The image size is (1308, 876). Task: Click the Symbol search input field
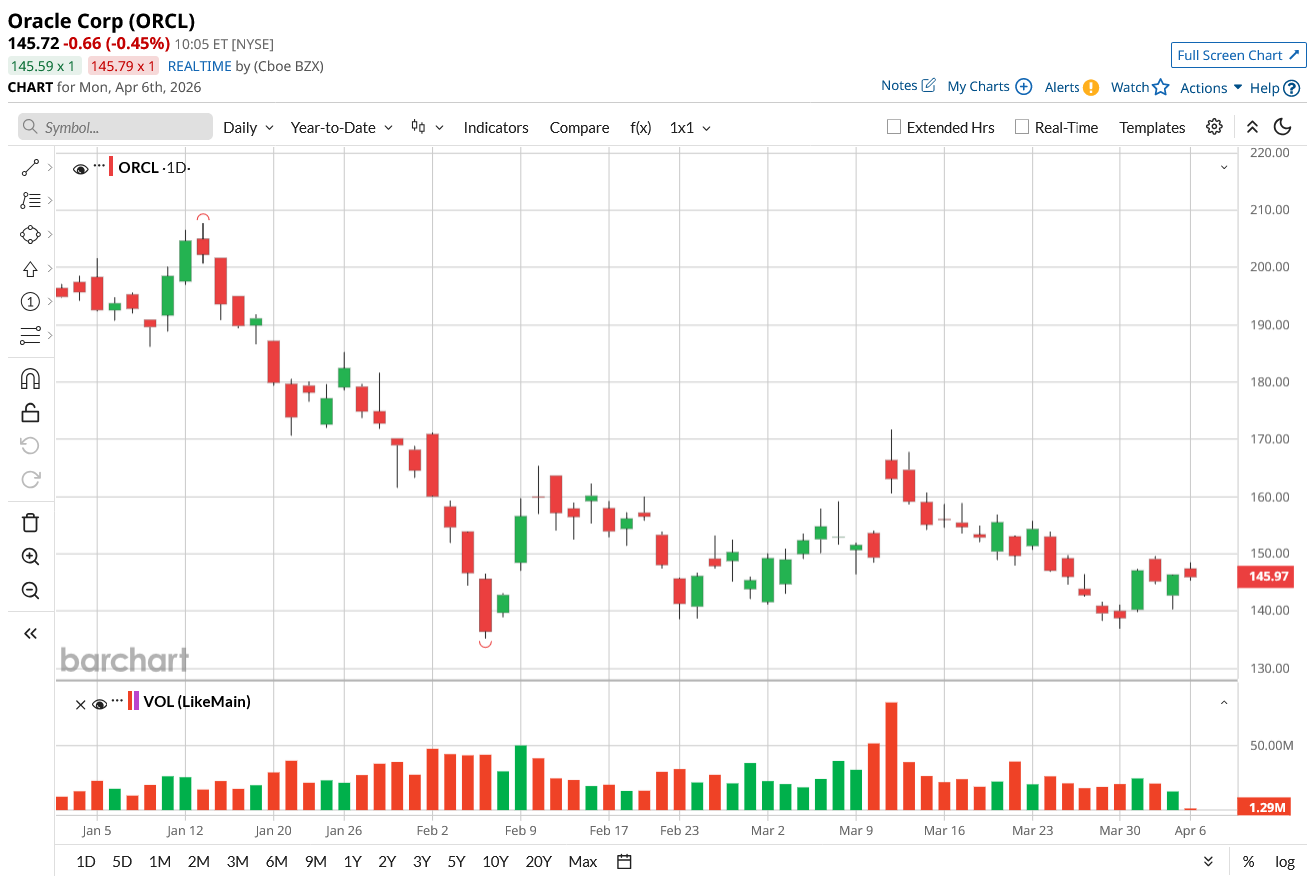click(x=116, y=127)
